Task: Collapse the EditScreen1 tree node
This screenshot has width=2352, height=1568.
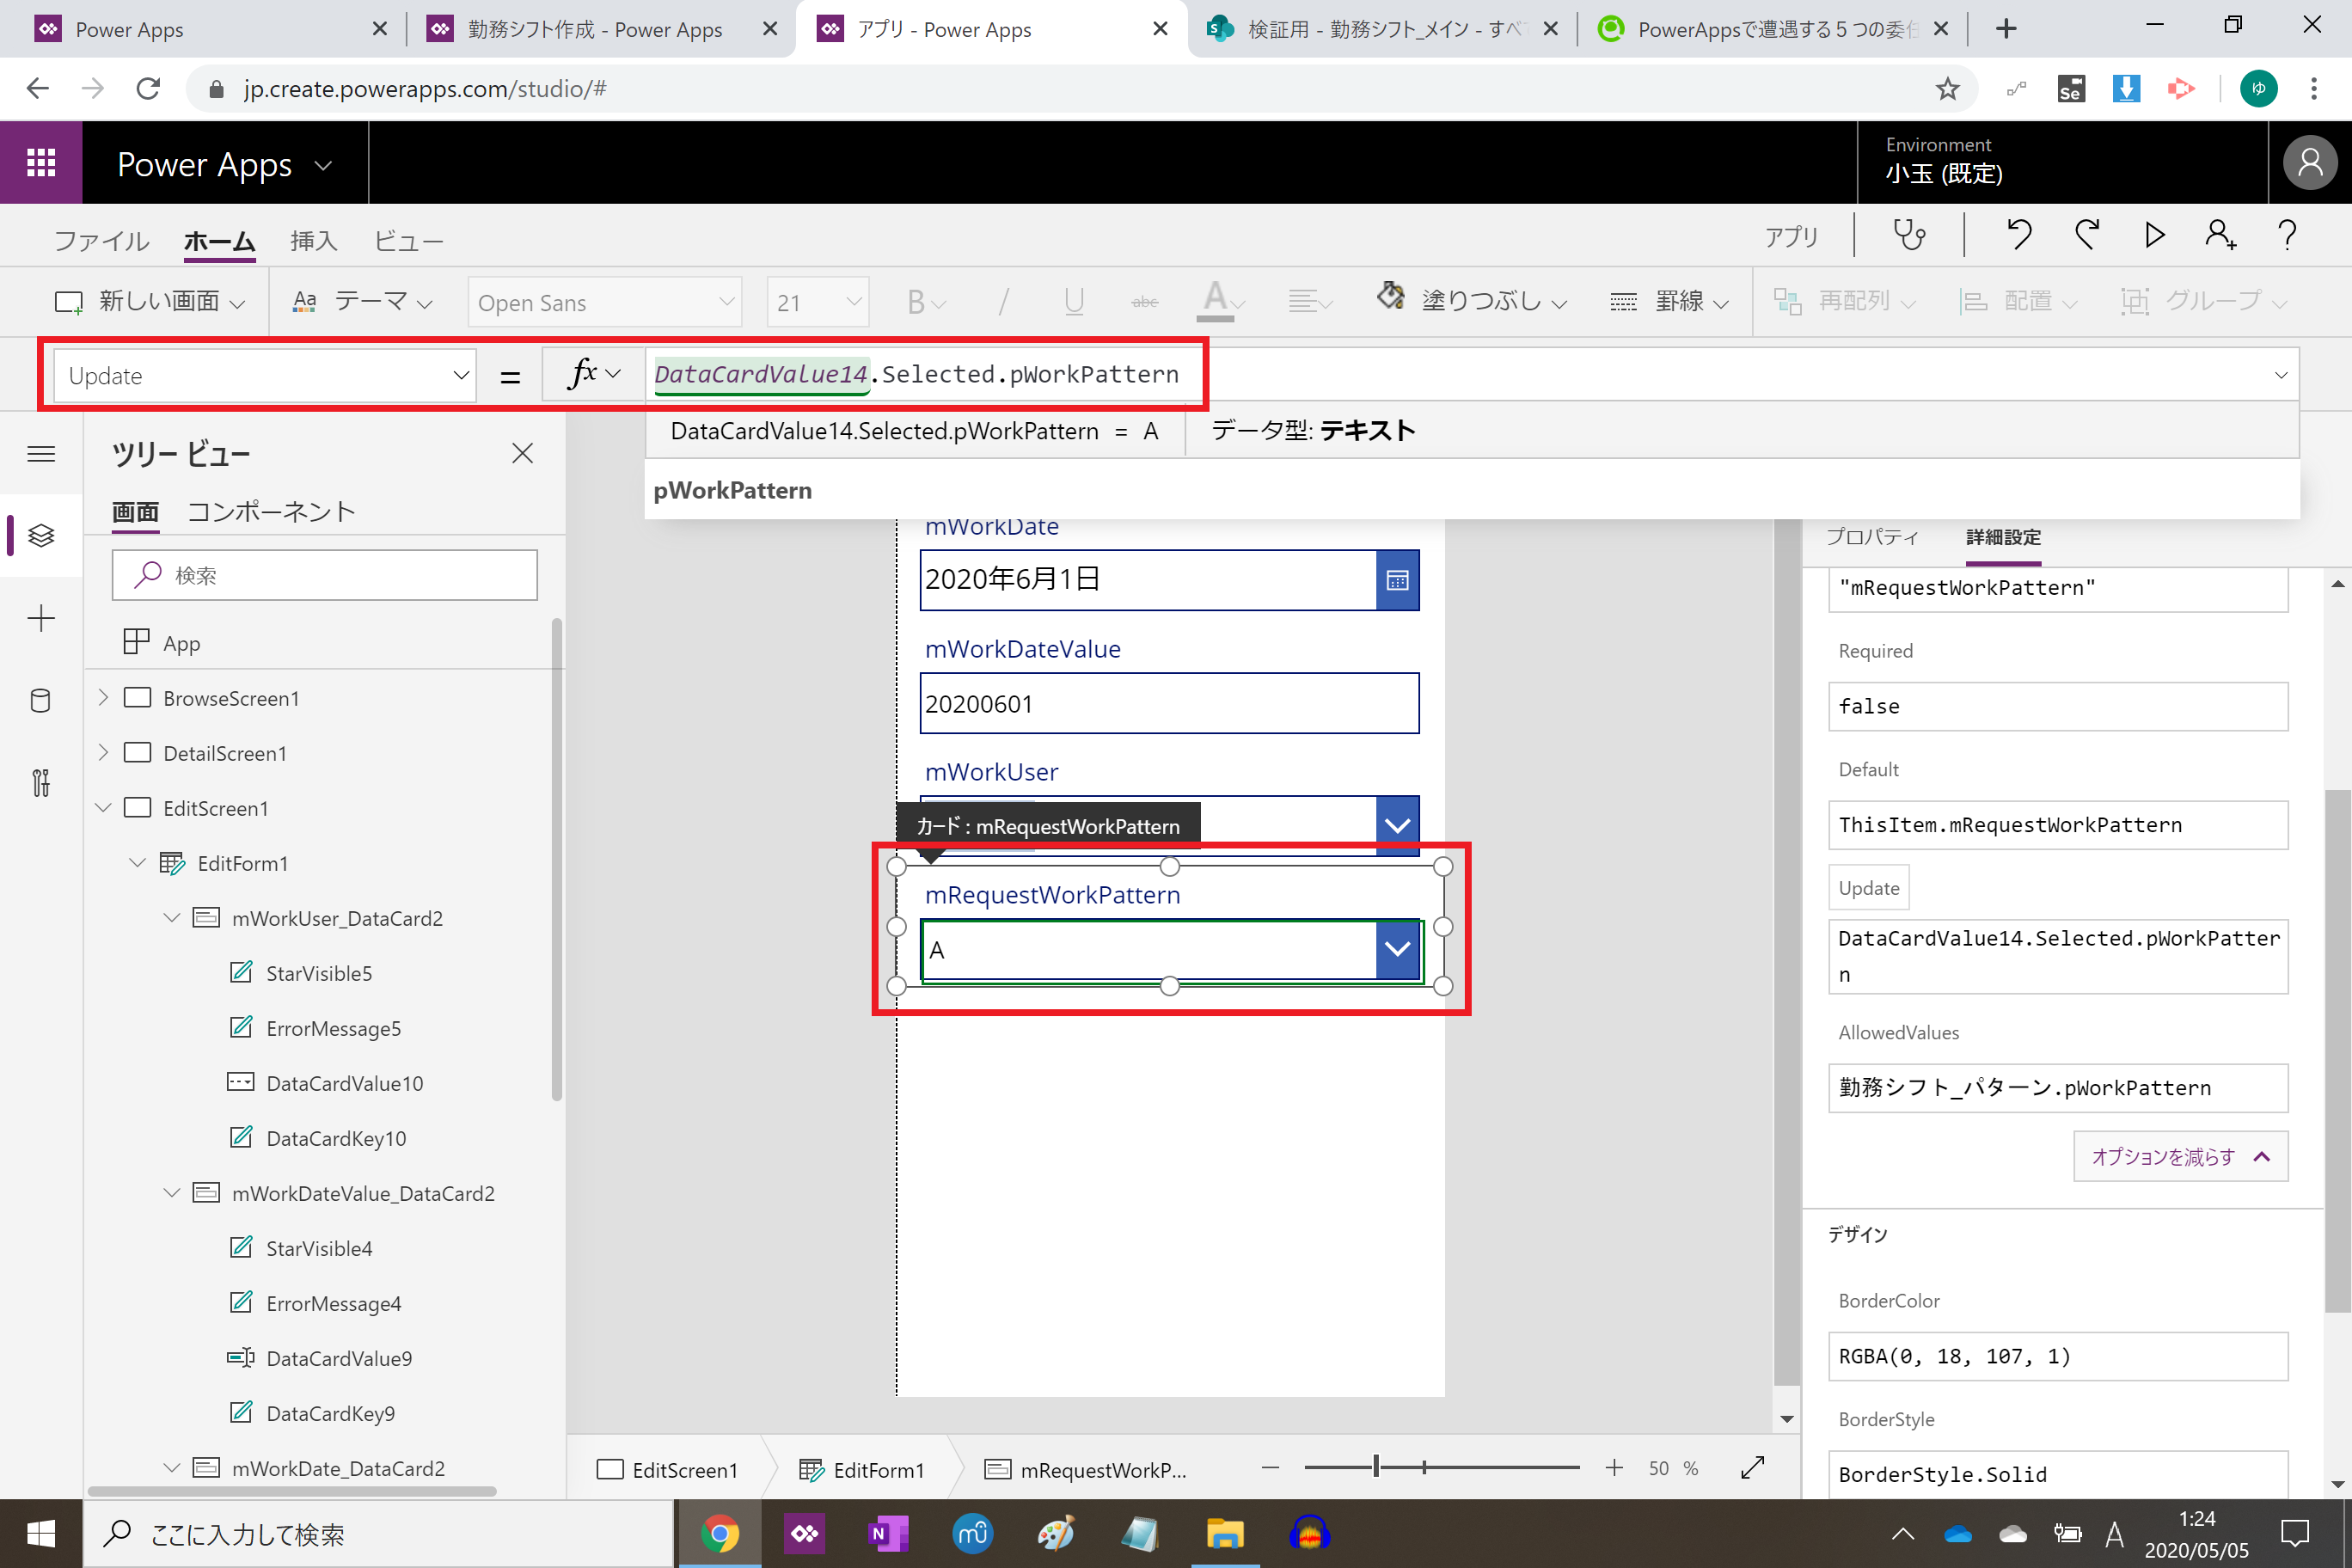Action: tap(103, 808)
